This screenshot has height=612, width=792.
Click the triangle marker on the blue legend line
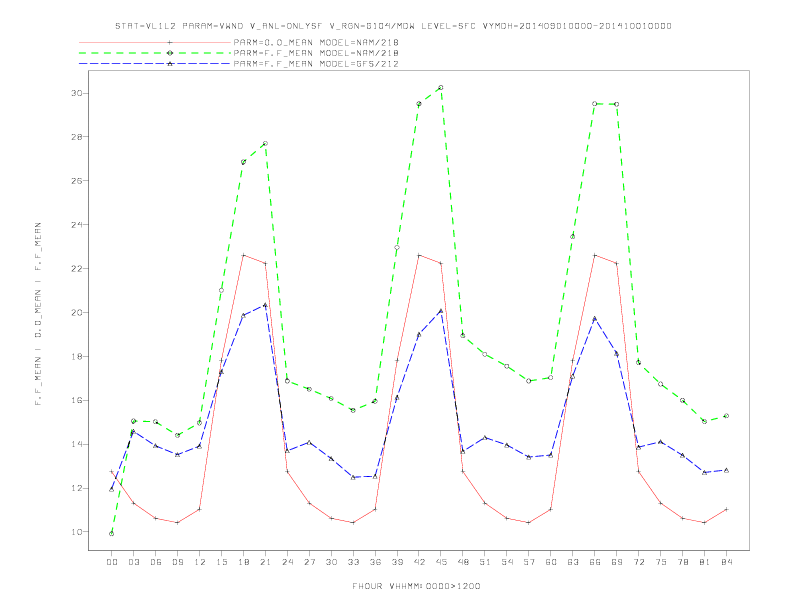click(170, 64)
